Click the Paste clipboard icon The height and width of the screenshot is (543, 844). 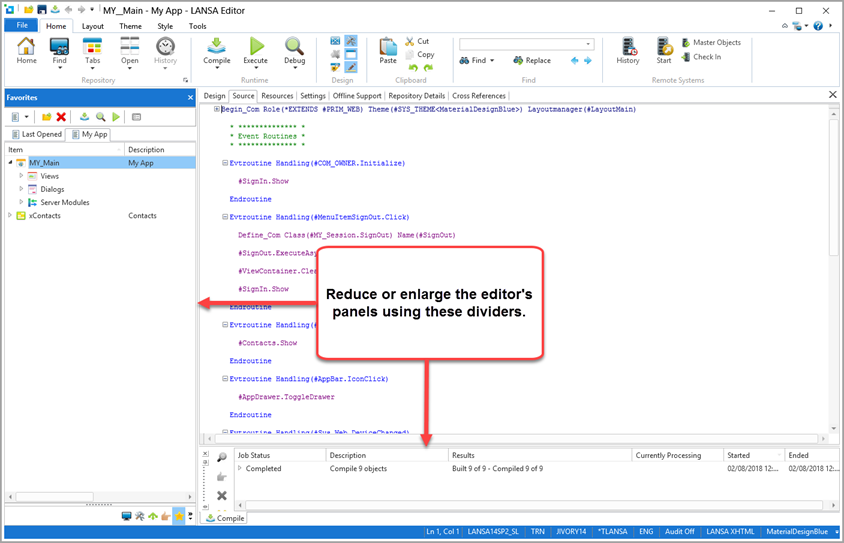[x=388, y=47]
